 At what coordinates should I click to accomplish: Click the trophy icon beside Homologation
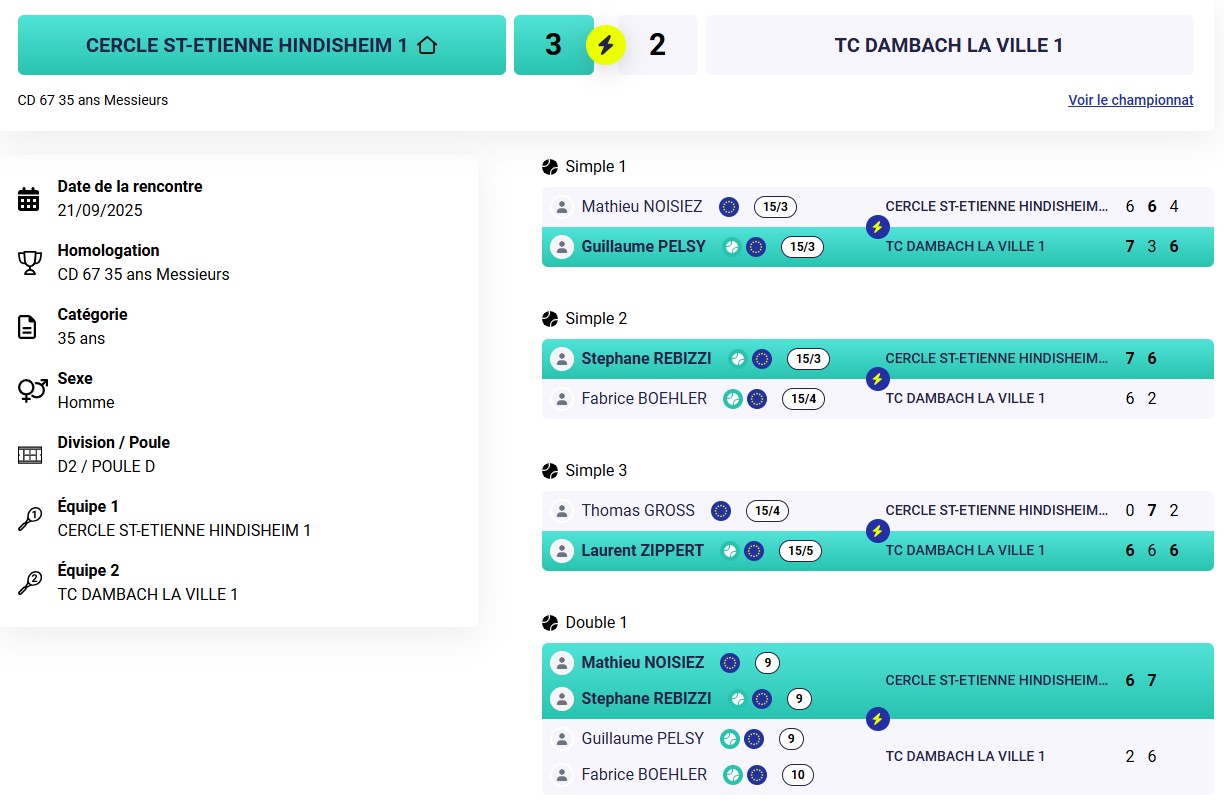[x=29, y=263]
